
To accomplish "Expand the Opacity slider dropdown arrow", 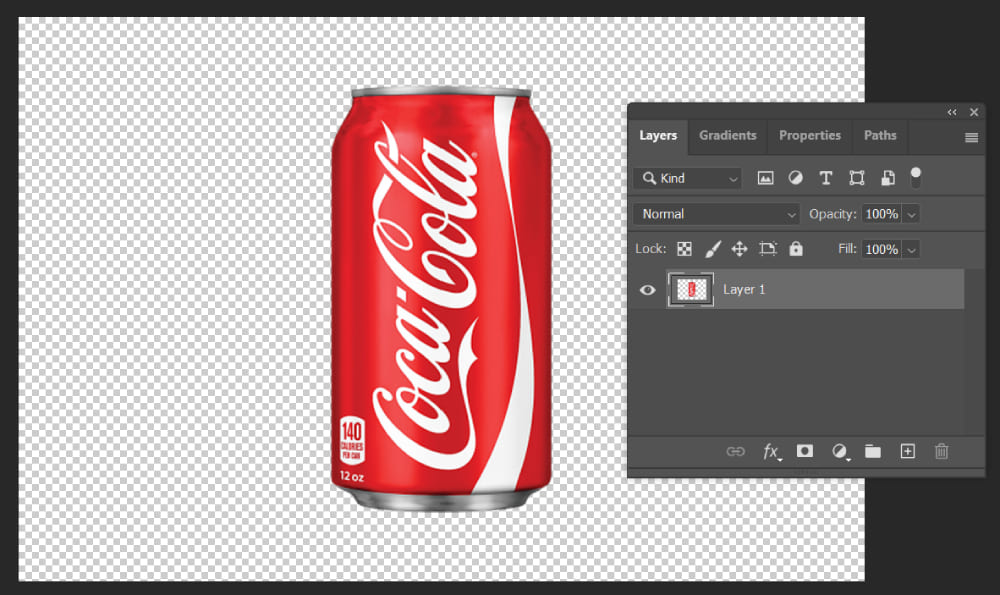I will (911, 214).
